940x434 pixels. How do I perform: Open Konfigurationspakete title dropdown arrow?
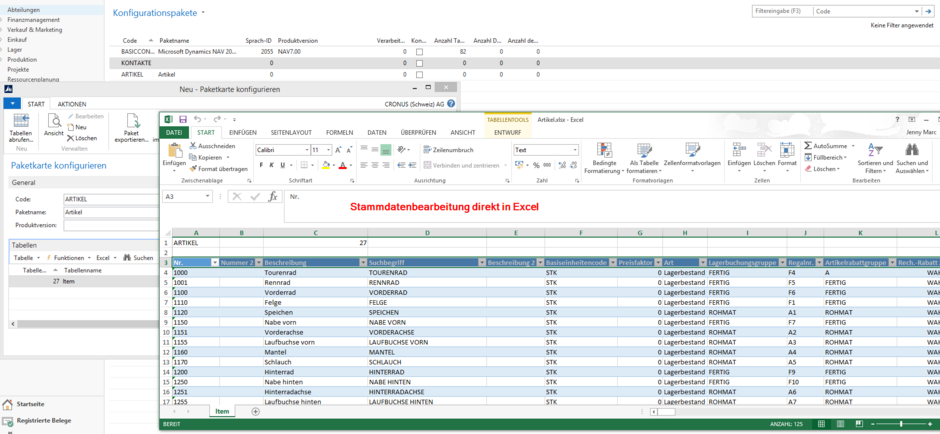click(203, 12)
